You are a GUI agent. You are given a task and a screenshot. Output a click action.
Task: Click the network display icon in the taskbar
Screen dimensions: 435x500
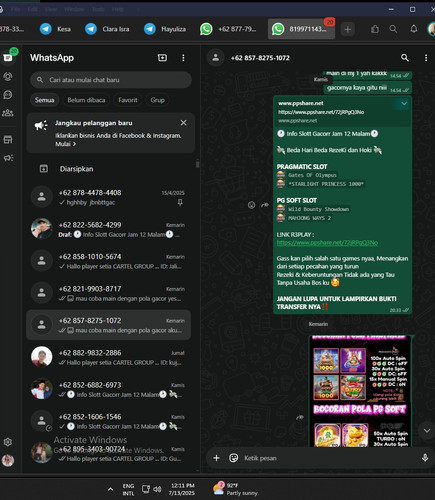(146, 489)
